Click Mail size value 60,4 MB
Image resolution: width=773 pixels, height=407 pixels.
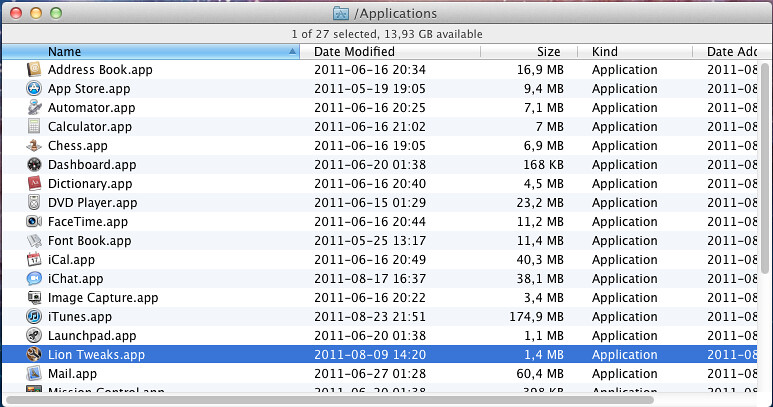[540, 373]
